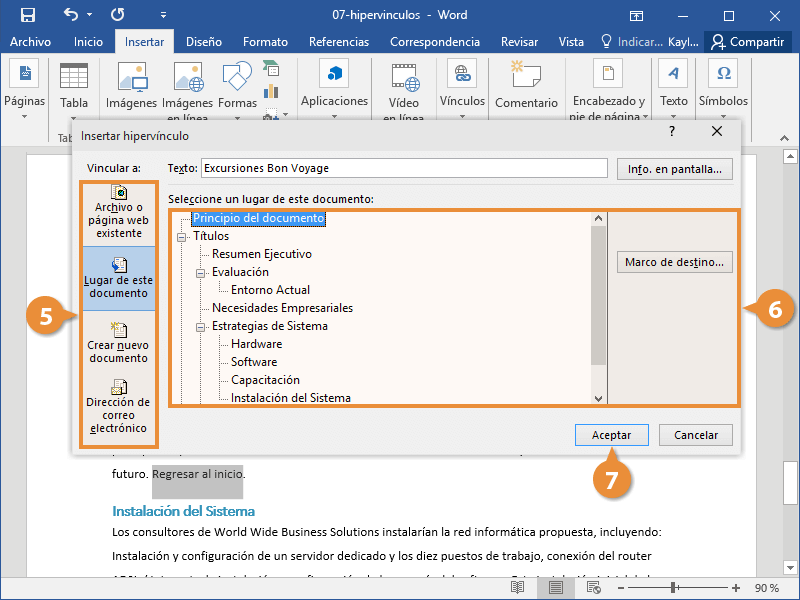
Task: Click zoom in plus button
Action: [735, 588]
